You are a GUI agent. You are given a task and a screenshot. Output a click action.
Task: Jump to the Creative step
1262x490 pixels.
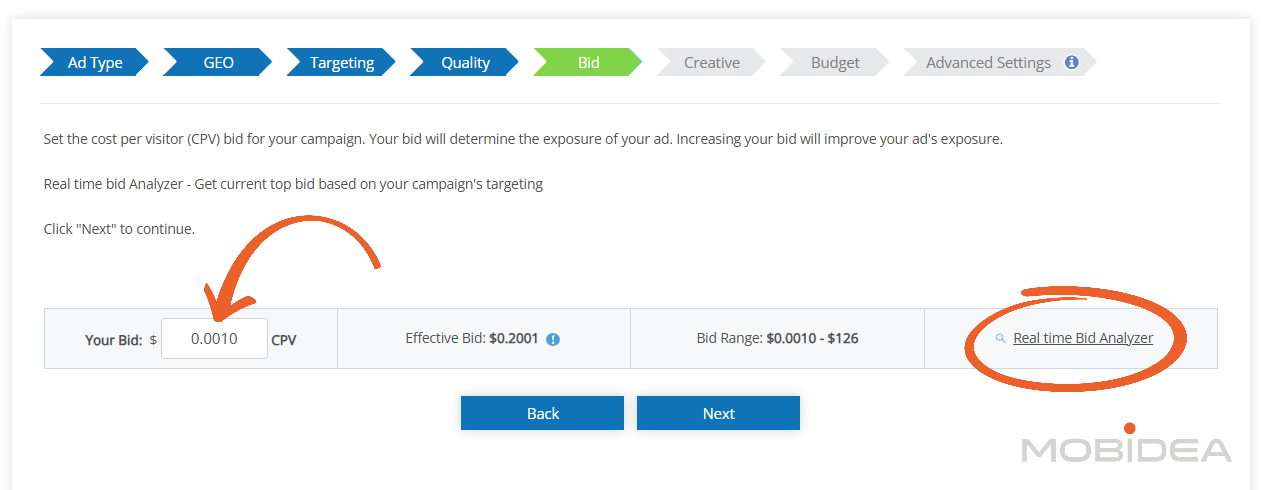coord(711,62)
